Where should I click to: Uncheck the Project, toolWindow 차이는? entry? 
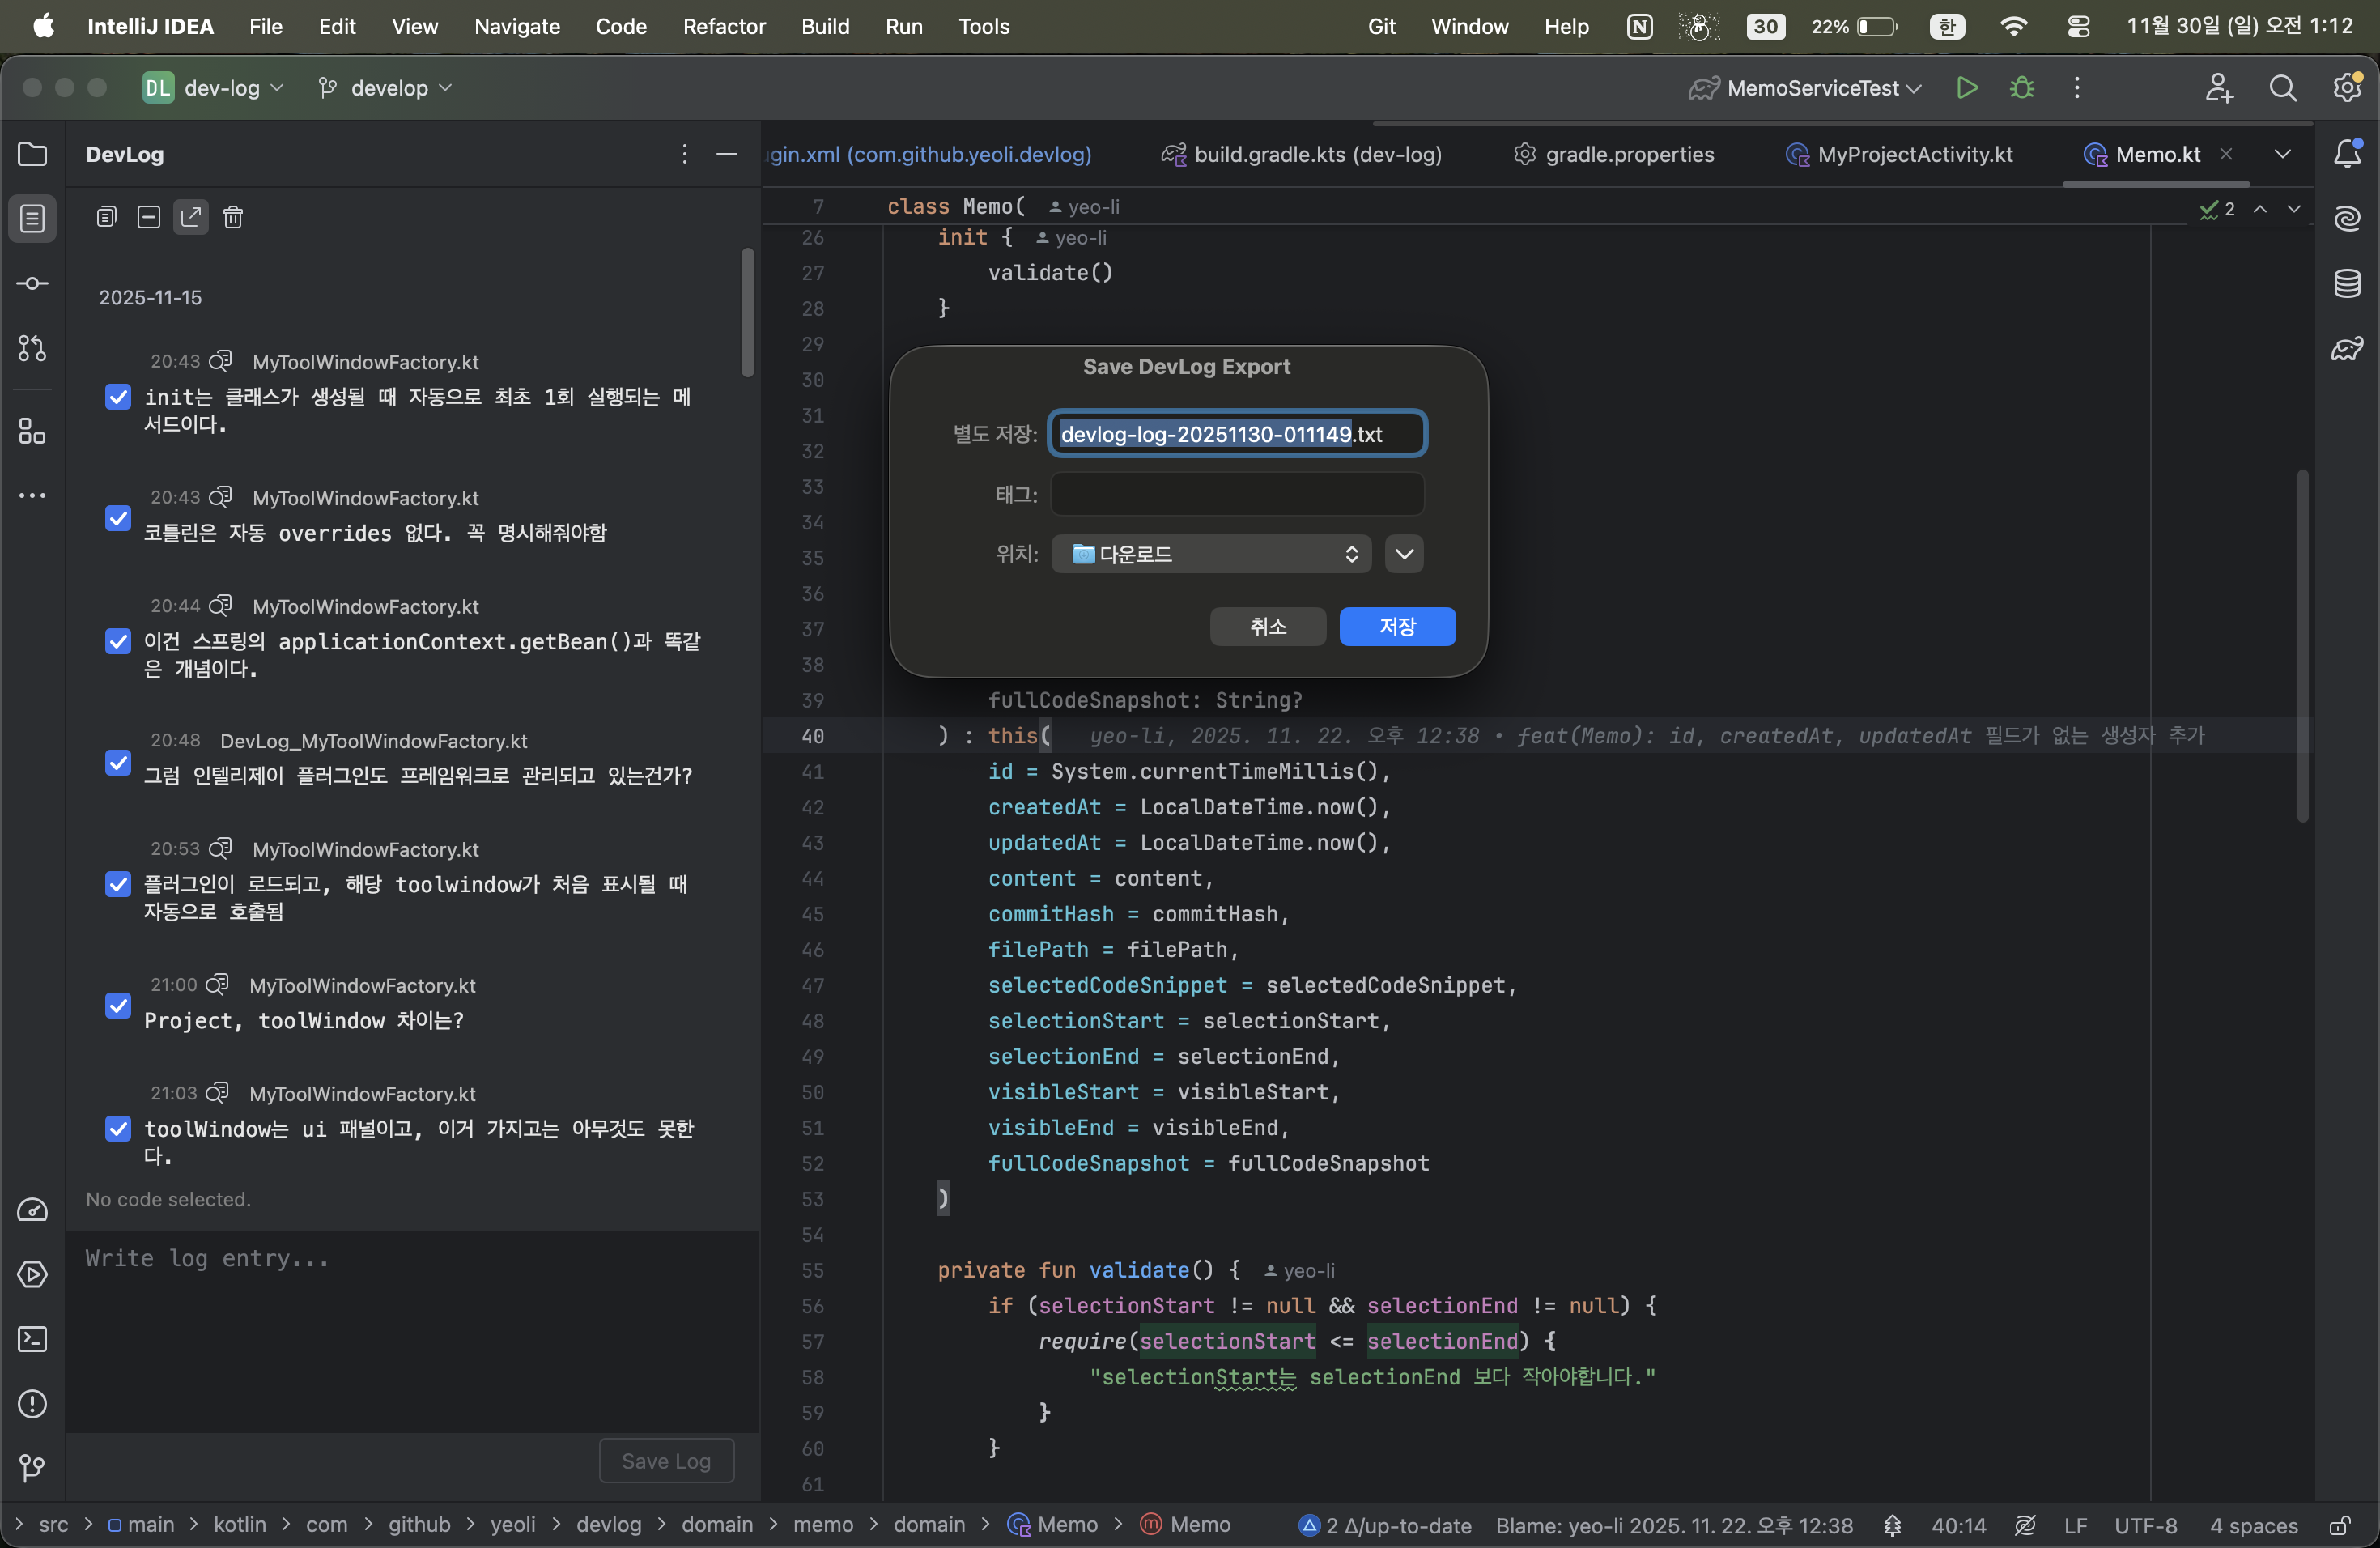[x=118, y=1005]
